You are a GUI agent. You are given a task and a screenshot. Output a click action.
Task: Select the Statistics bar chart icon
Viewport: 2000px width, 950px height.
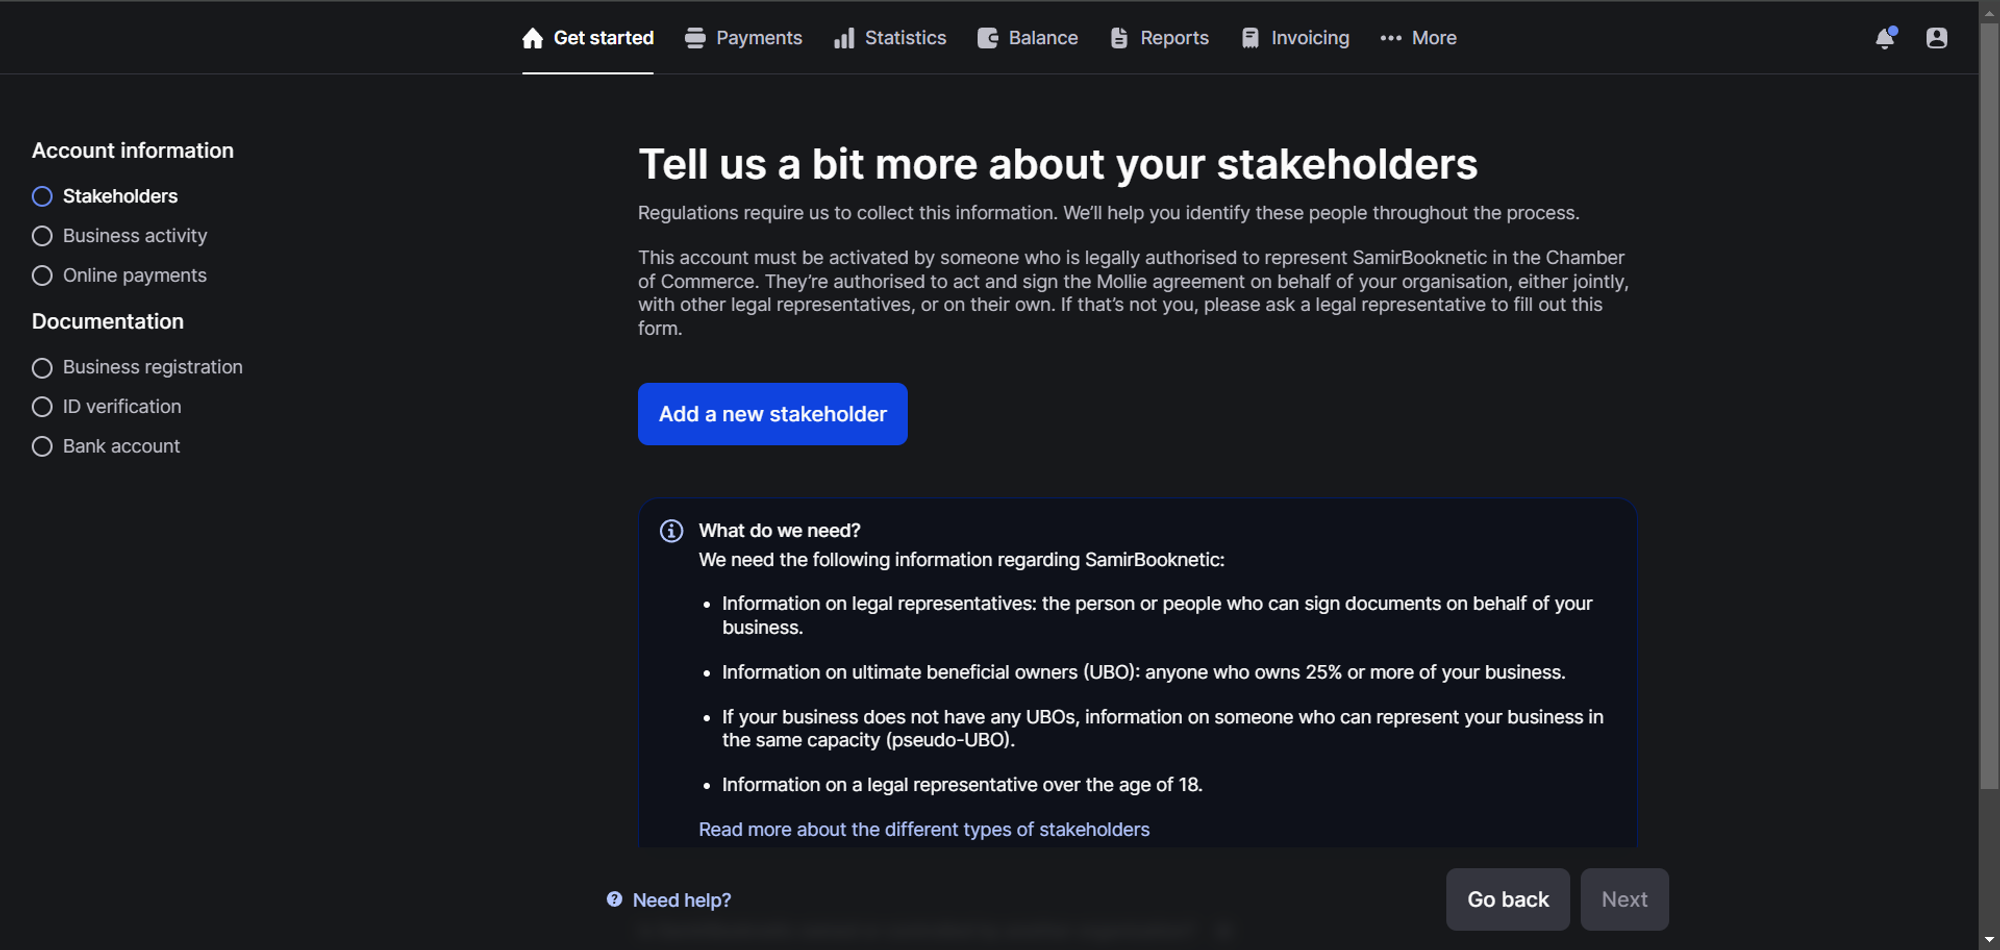click(x=844, y=37)
